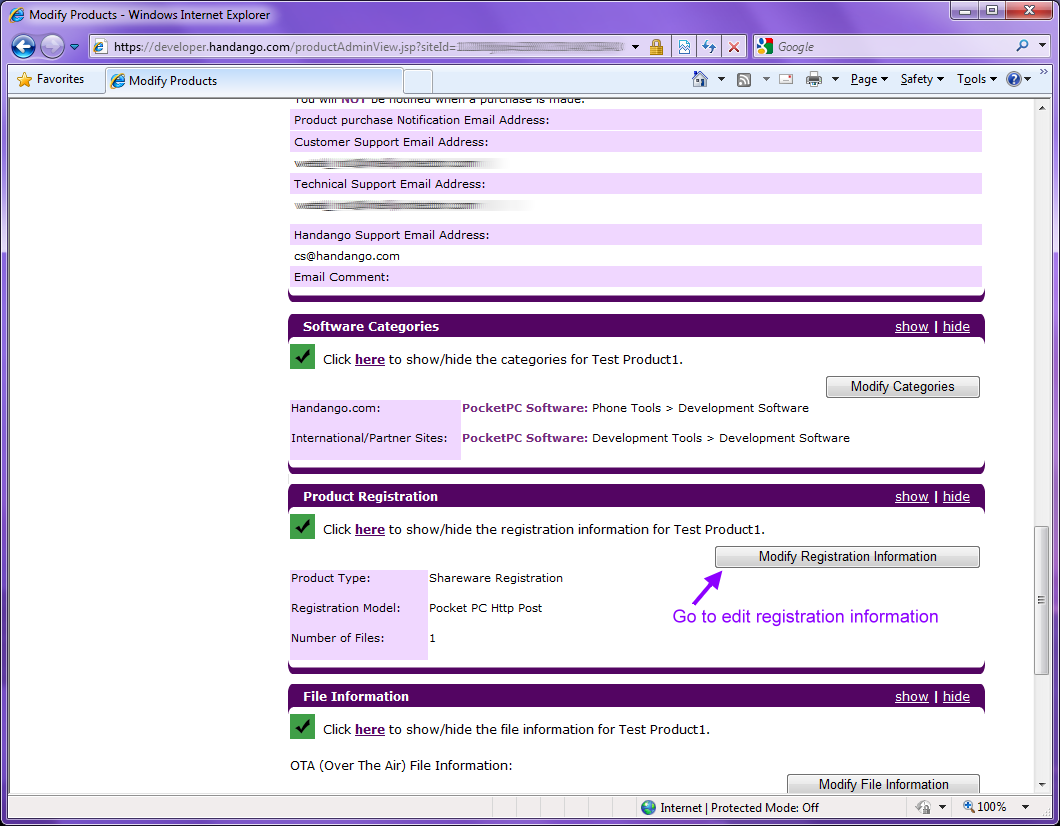Click the search magnifier icon
The width and height of the screenshot is (1060, 826).
tap(1022, 46)
